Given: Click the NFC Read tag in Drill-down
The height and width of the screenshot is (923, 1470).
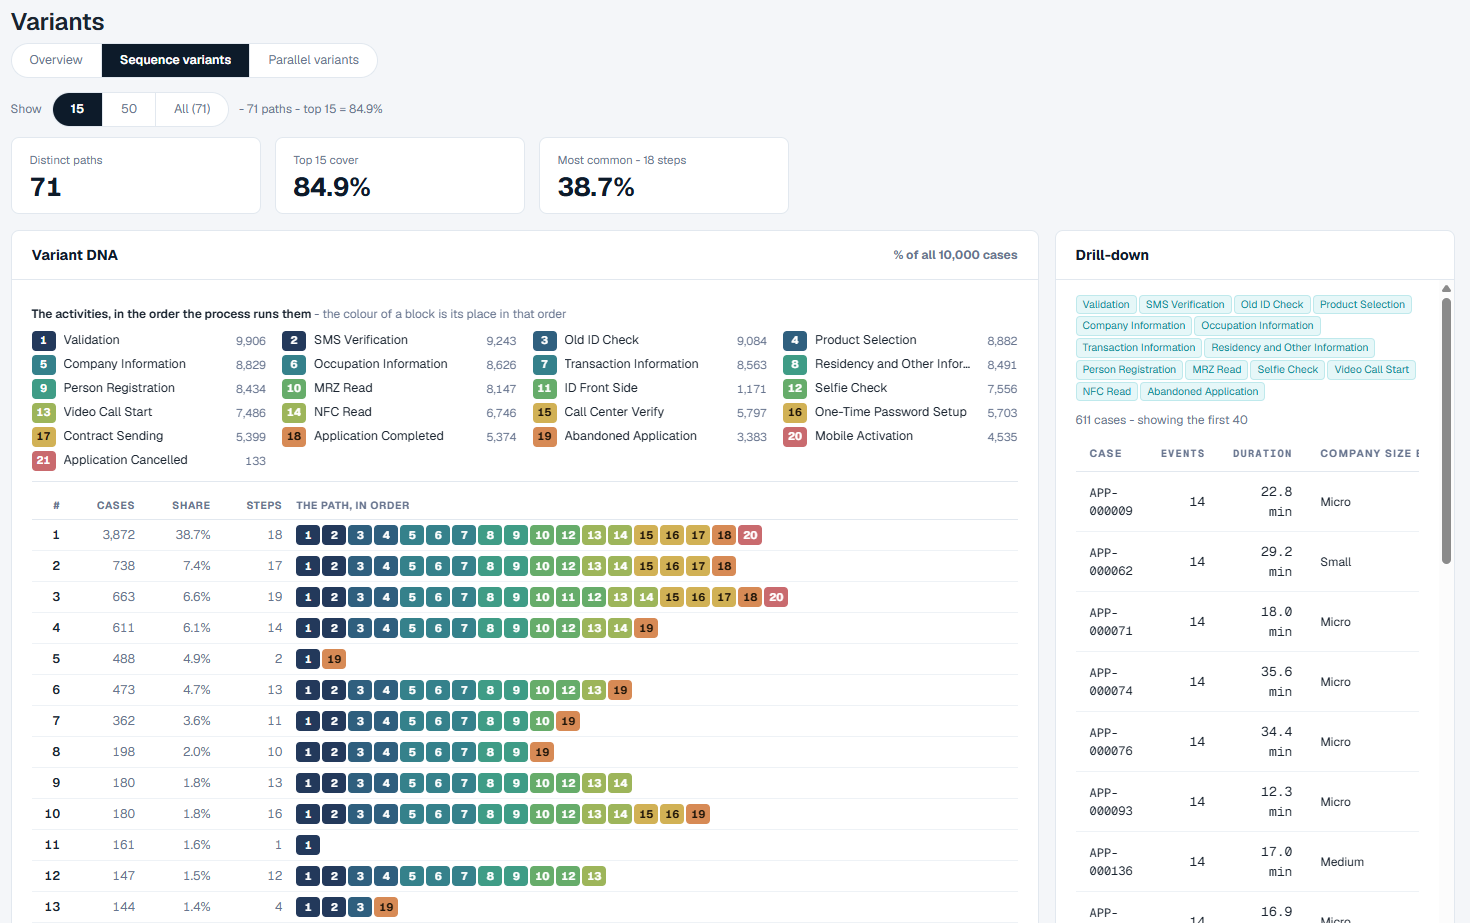Looking at the screenshot, I should [1107, 392].
